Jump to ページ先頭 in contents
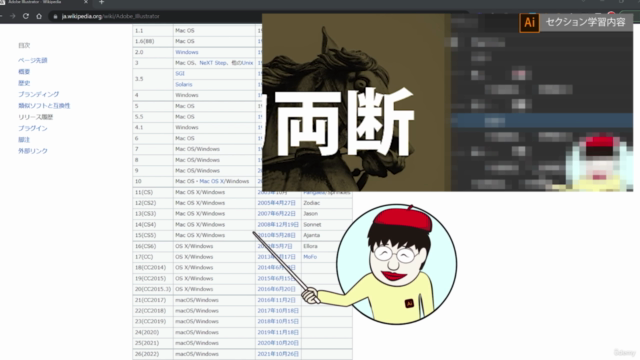Image resolution: width=640 pixels, height=360 pixels. [x=33, y=60]
